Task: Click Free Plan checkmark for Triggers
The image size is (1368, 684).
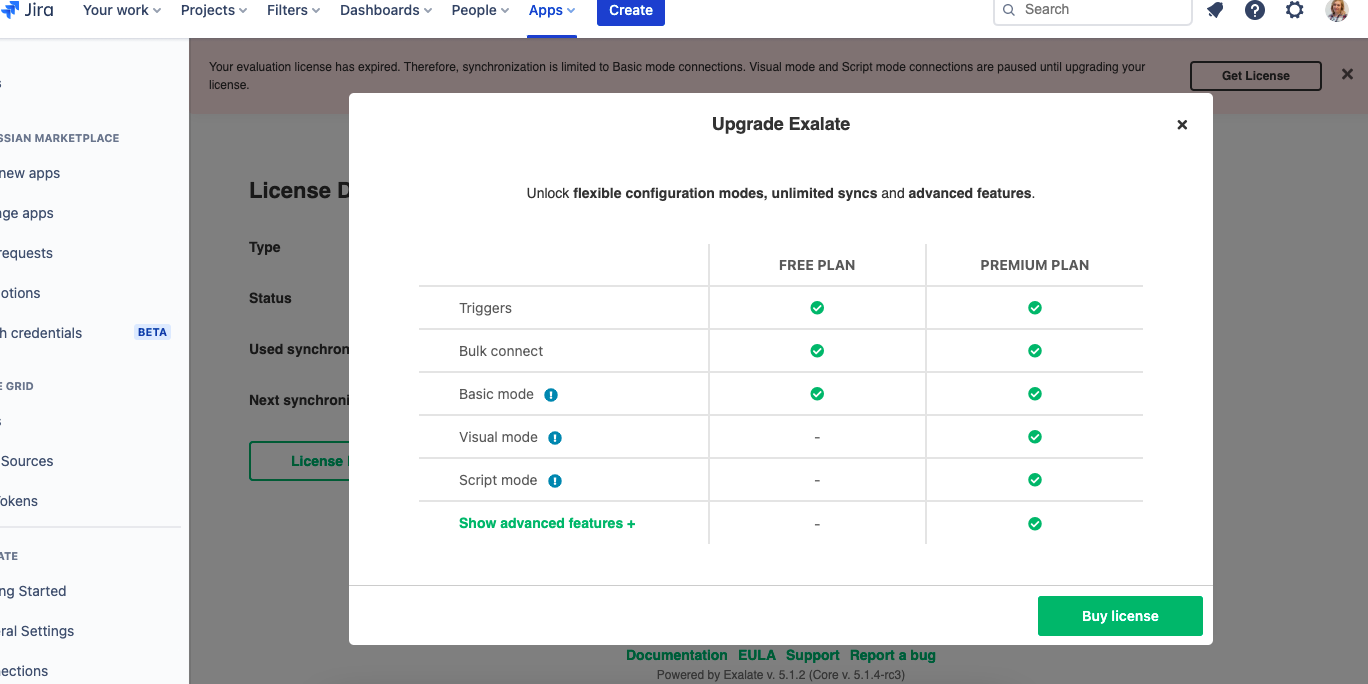Action: (x=817, y=308)
